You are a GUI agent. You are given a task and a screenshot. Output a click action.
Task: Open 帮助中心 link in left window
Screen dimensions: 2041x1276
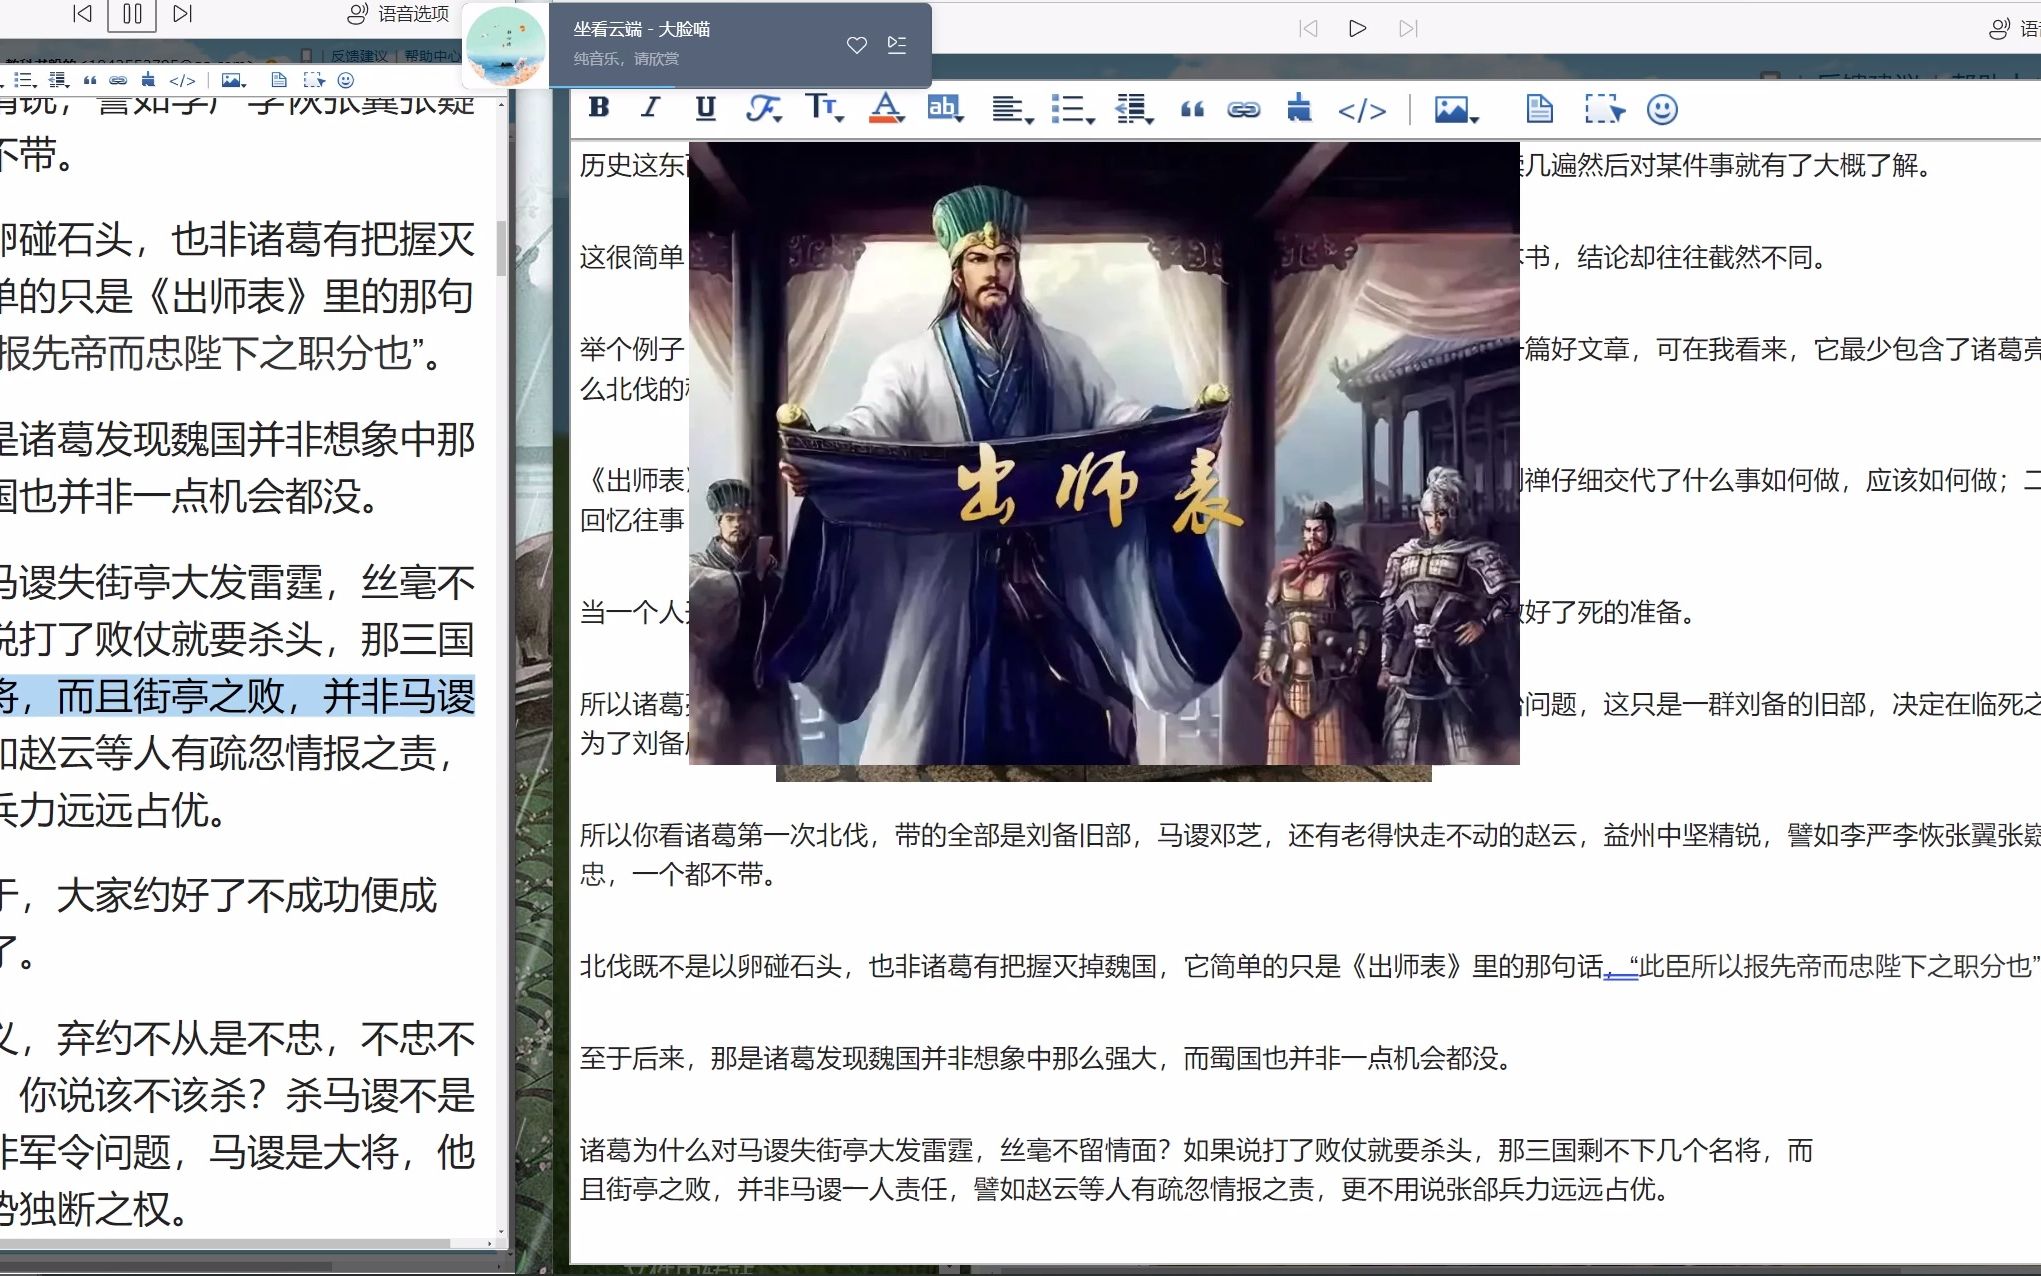pyautogui.click(x=432, y=56)
